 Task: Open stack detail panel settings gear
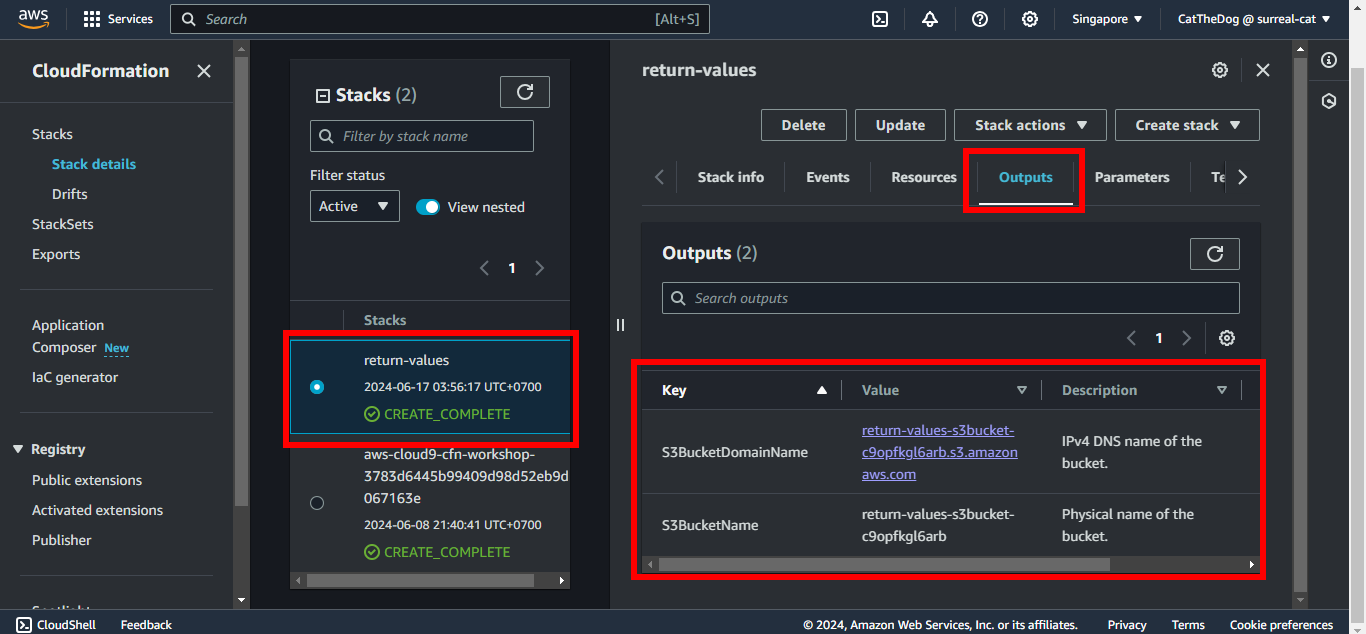[x=1219, y=70]
